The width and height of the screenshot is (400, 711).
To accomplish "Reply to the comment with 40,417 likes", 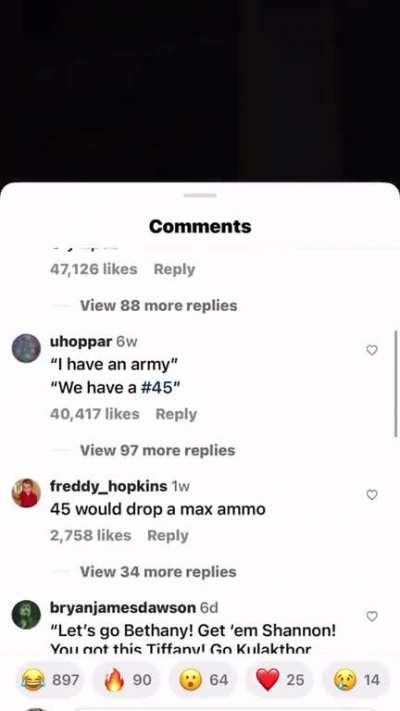I will [176, 414].
